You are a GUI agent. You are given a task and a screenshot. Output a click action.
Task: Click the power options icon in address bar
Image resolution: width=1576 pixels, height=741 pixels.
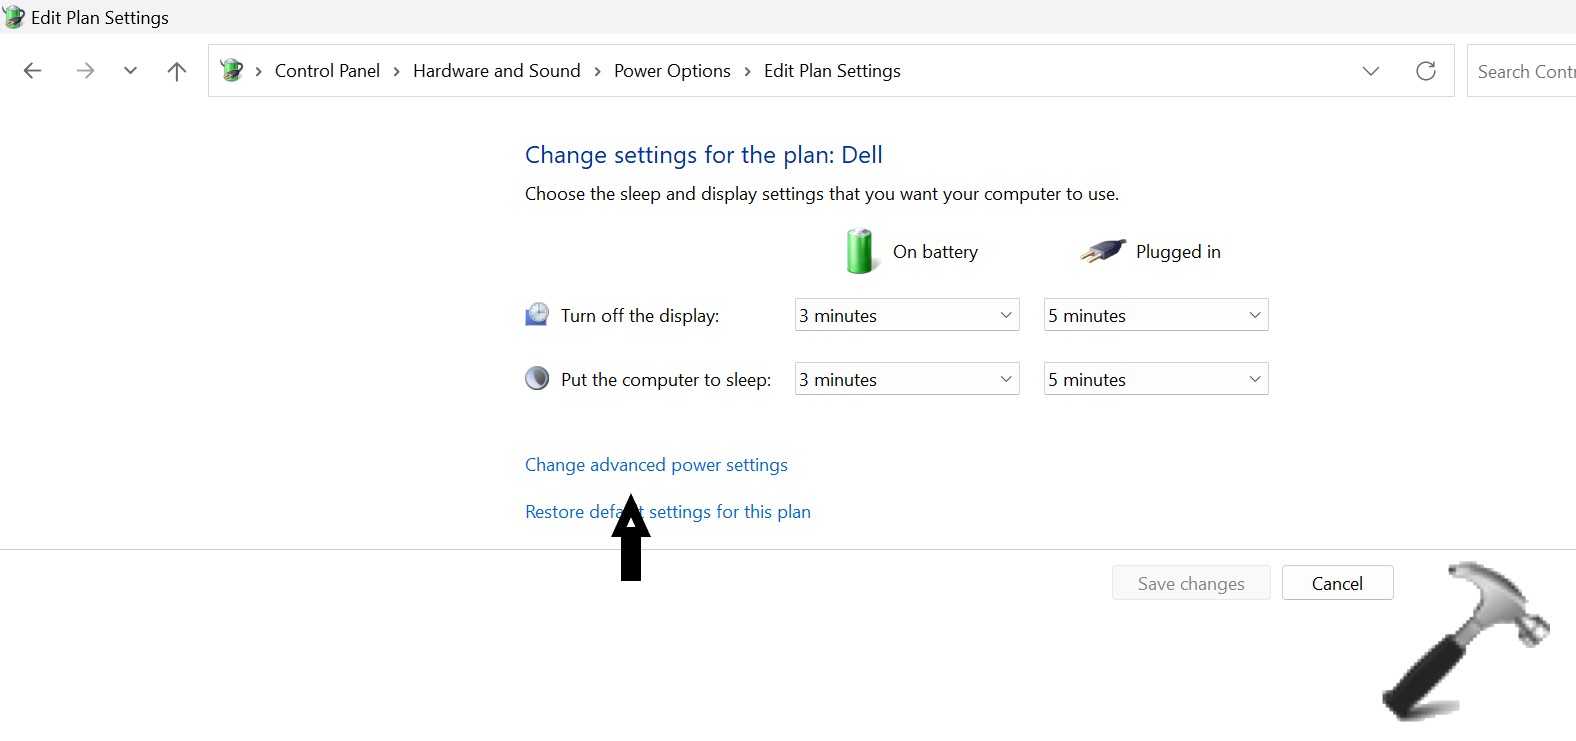[231, 70]
